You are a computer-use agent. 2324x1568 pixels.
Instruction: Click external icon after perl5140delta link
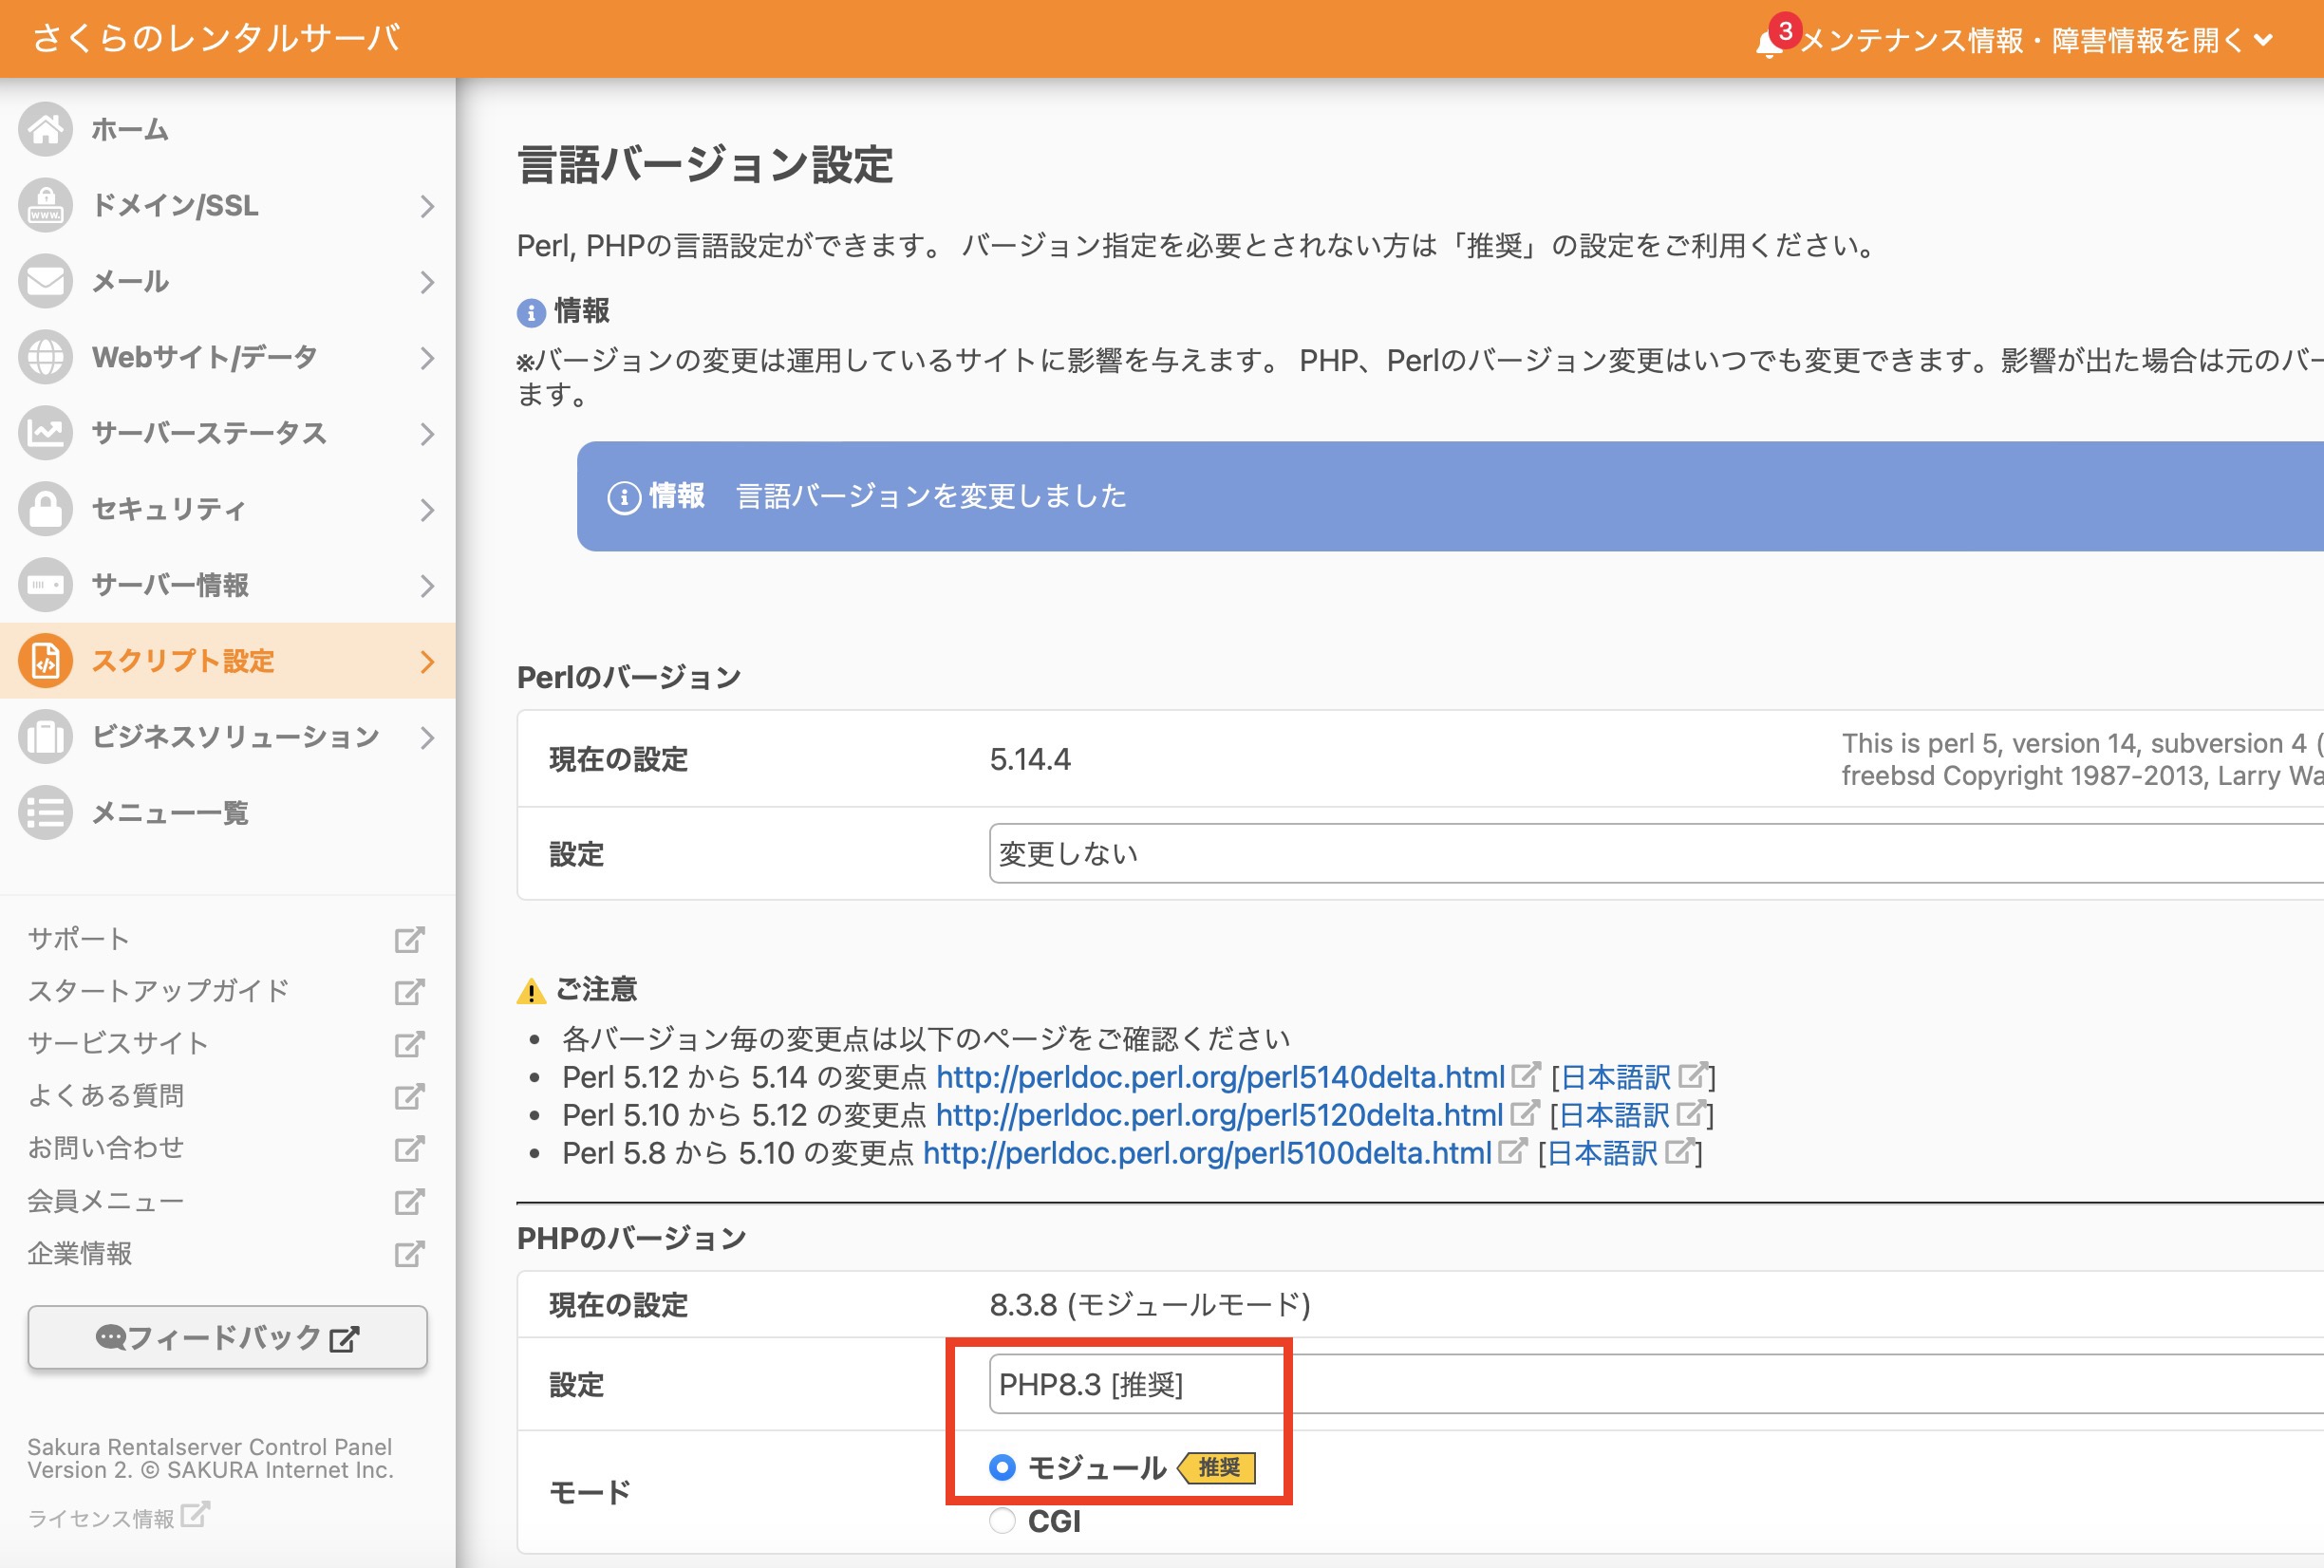click(x=1525, y=1076)
